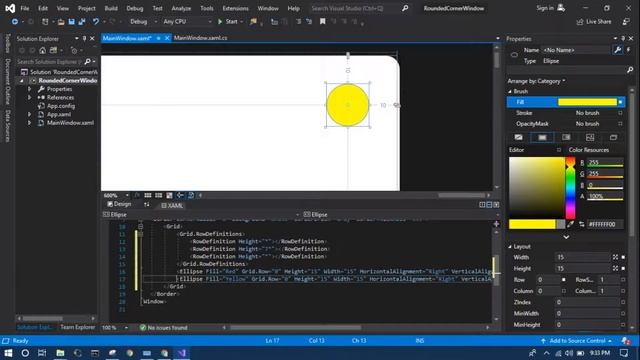
Task: Click the saturation-brightness color picker square
Action: click(x=536, y=188)
